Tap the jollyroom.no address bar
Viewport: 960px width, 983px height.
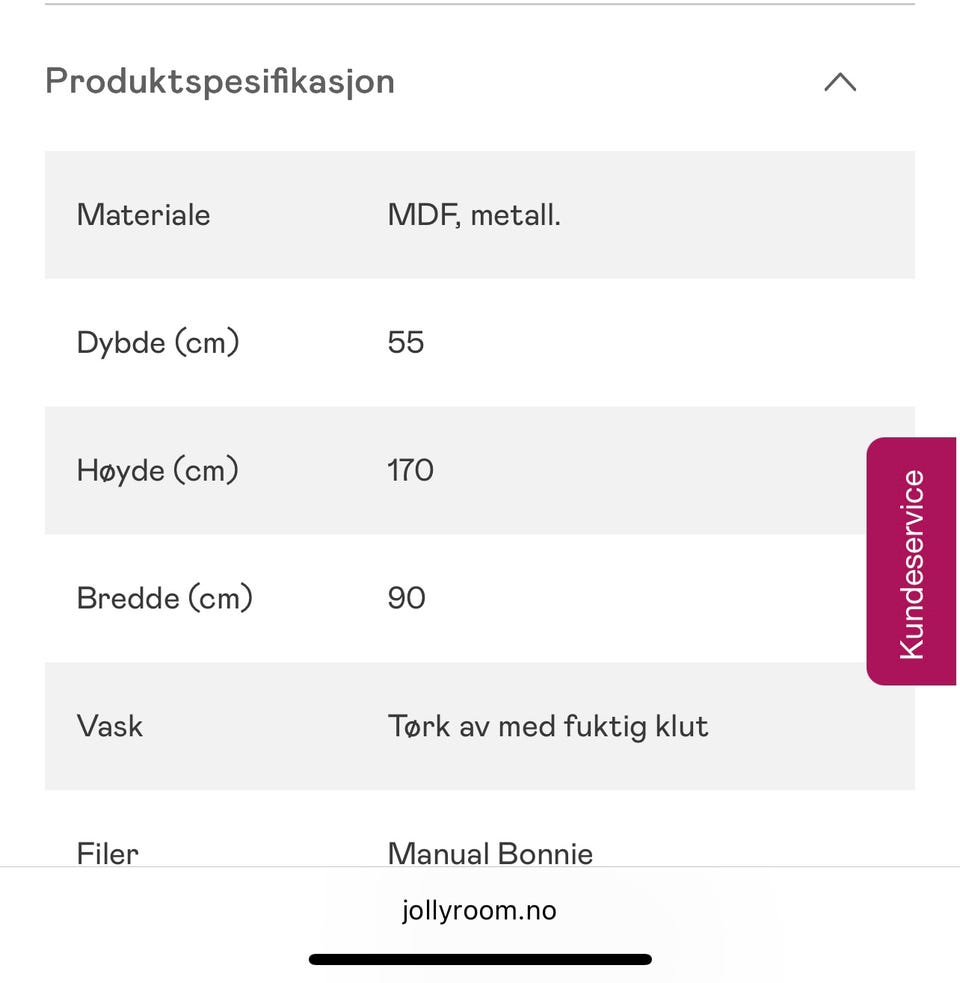tap(479, 910)
